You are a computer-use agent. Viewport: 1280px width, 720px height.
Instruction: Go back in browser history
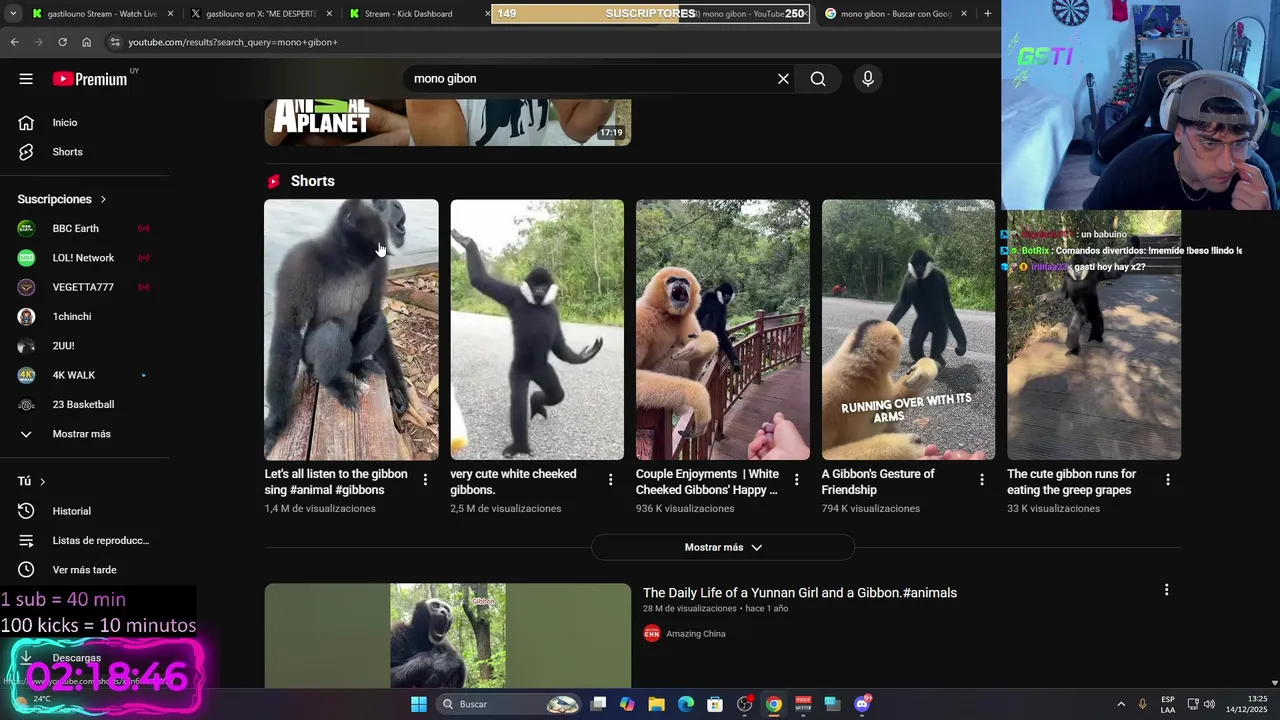(x=14, y=42)
